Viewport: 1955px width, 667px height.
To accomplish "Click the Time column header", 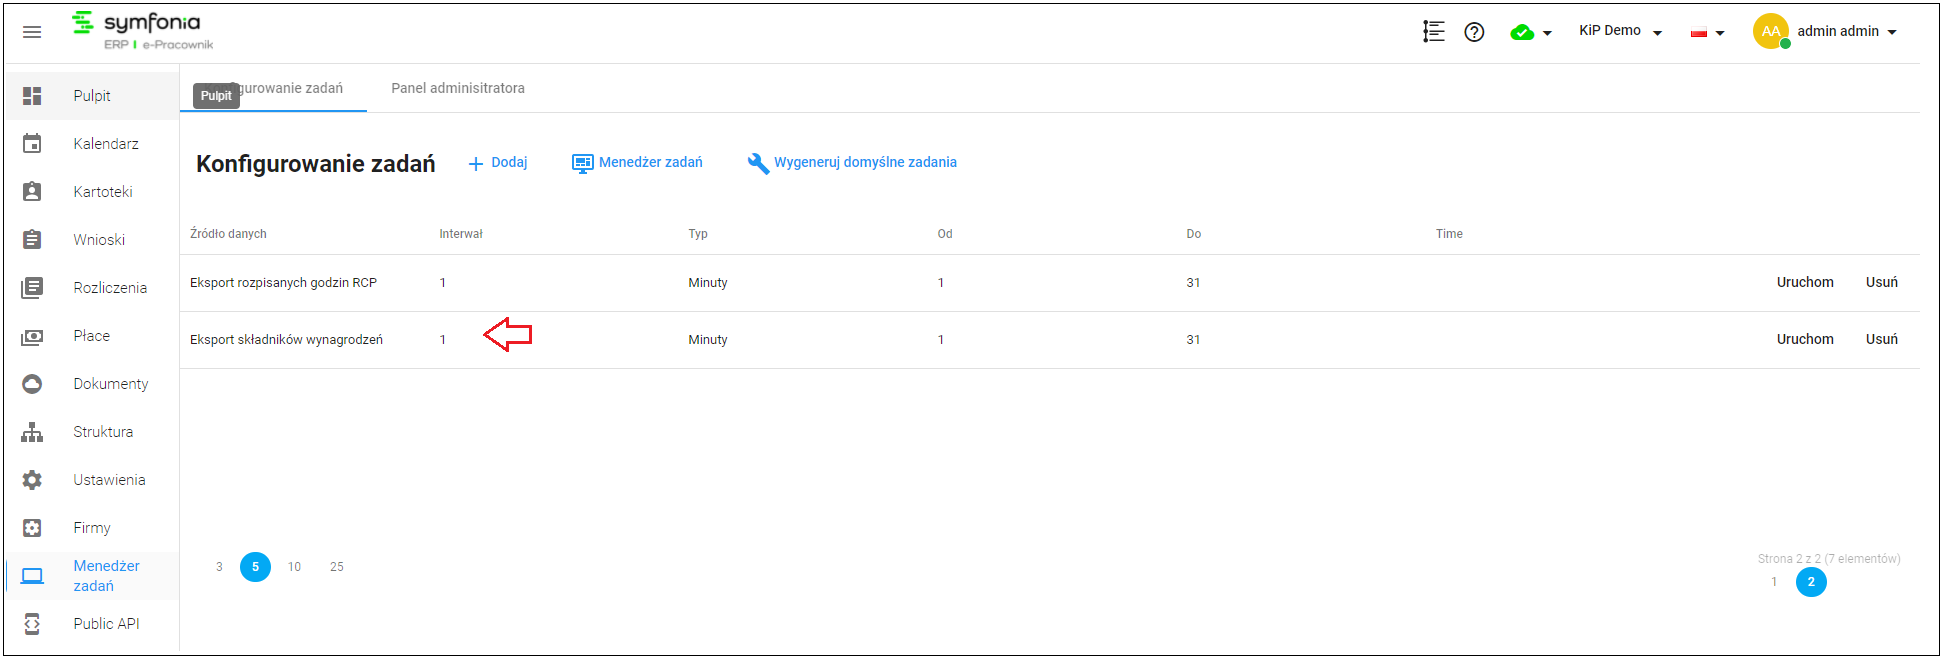I will (1449, 234).
